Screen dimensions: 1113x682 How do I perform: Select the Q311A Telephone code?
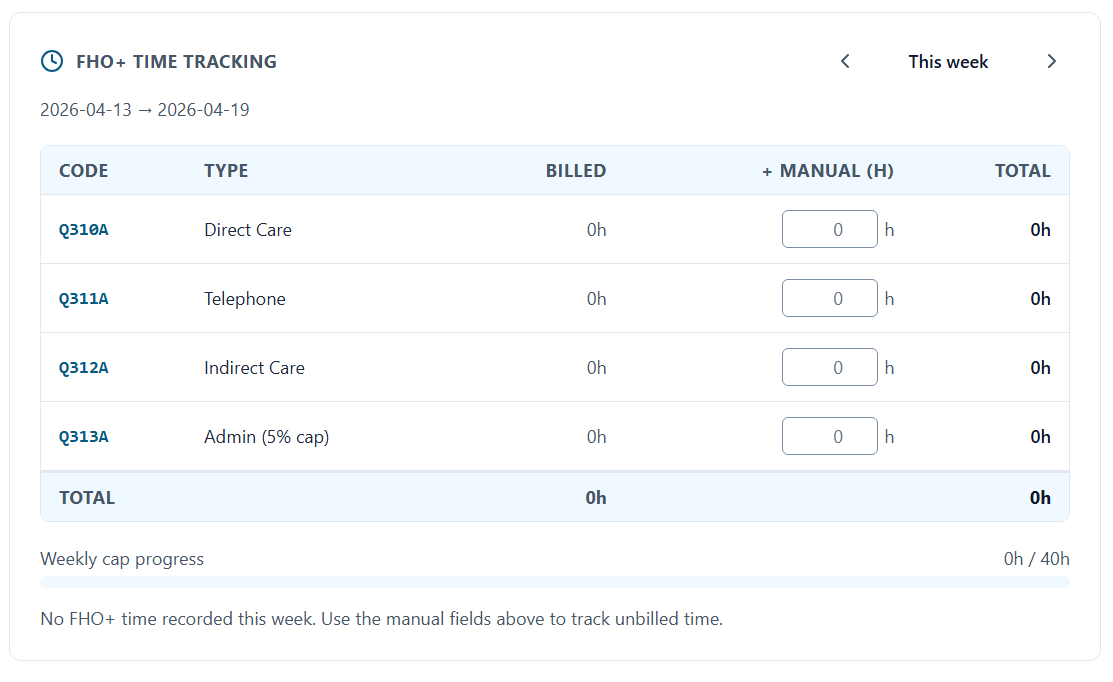(x=83, y=298)
